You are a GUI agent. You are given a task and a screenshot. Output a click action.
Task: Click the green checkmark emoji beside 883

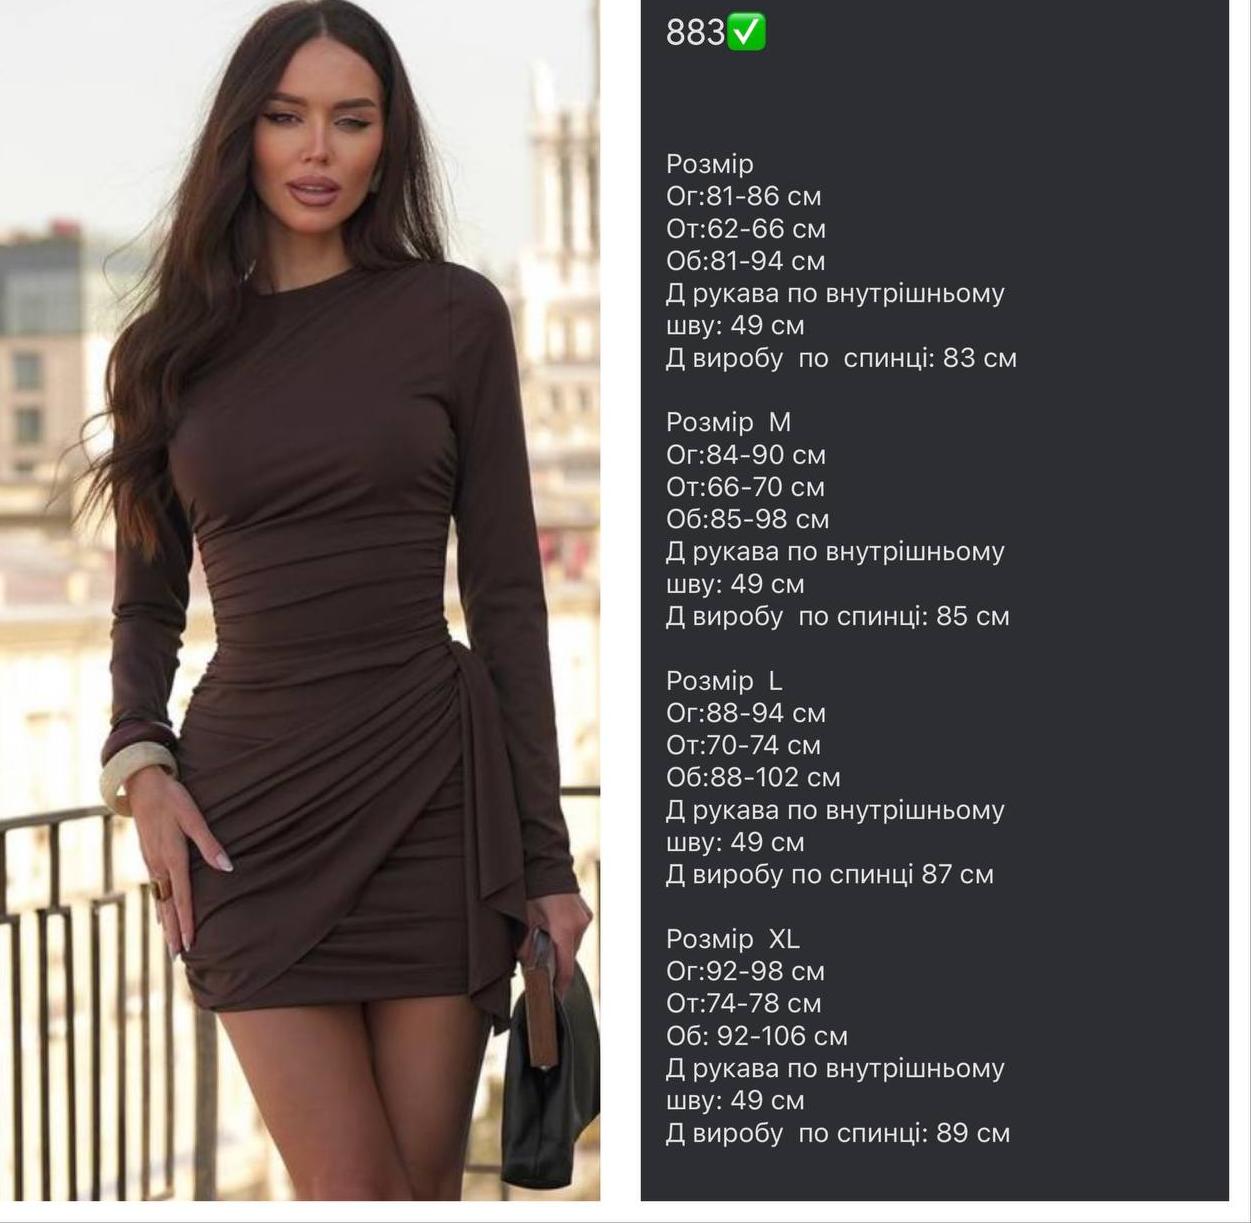(x=746, y=33)
